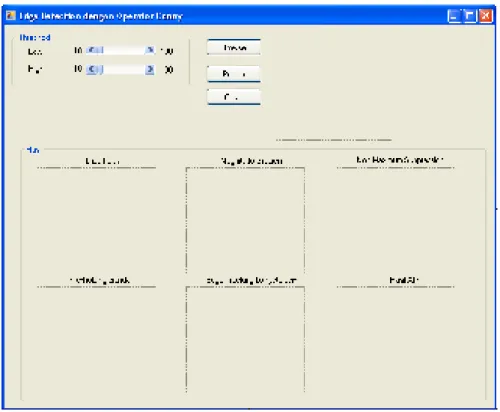The height and width of the screenshot is (412, 500).
Task: Click the lowest of the three stacked buttons
Action: tap(234, 97)
